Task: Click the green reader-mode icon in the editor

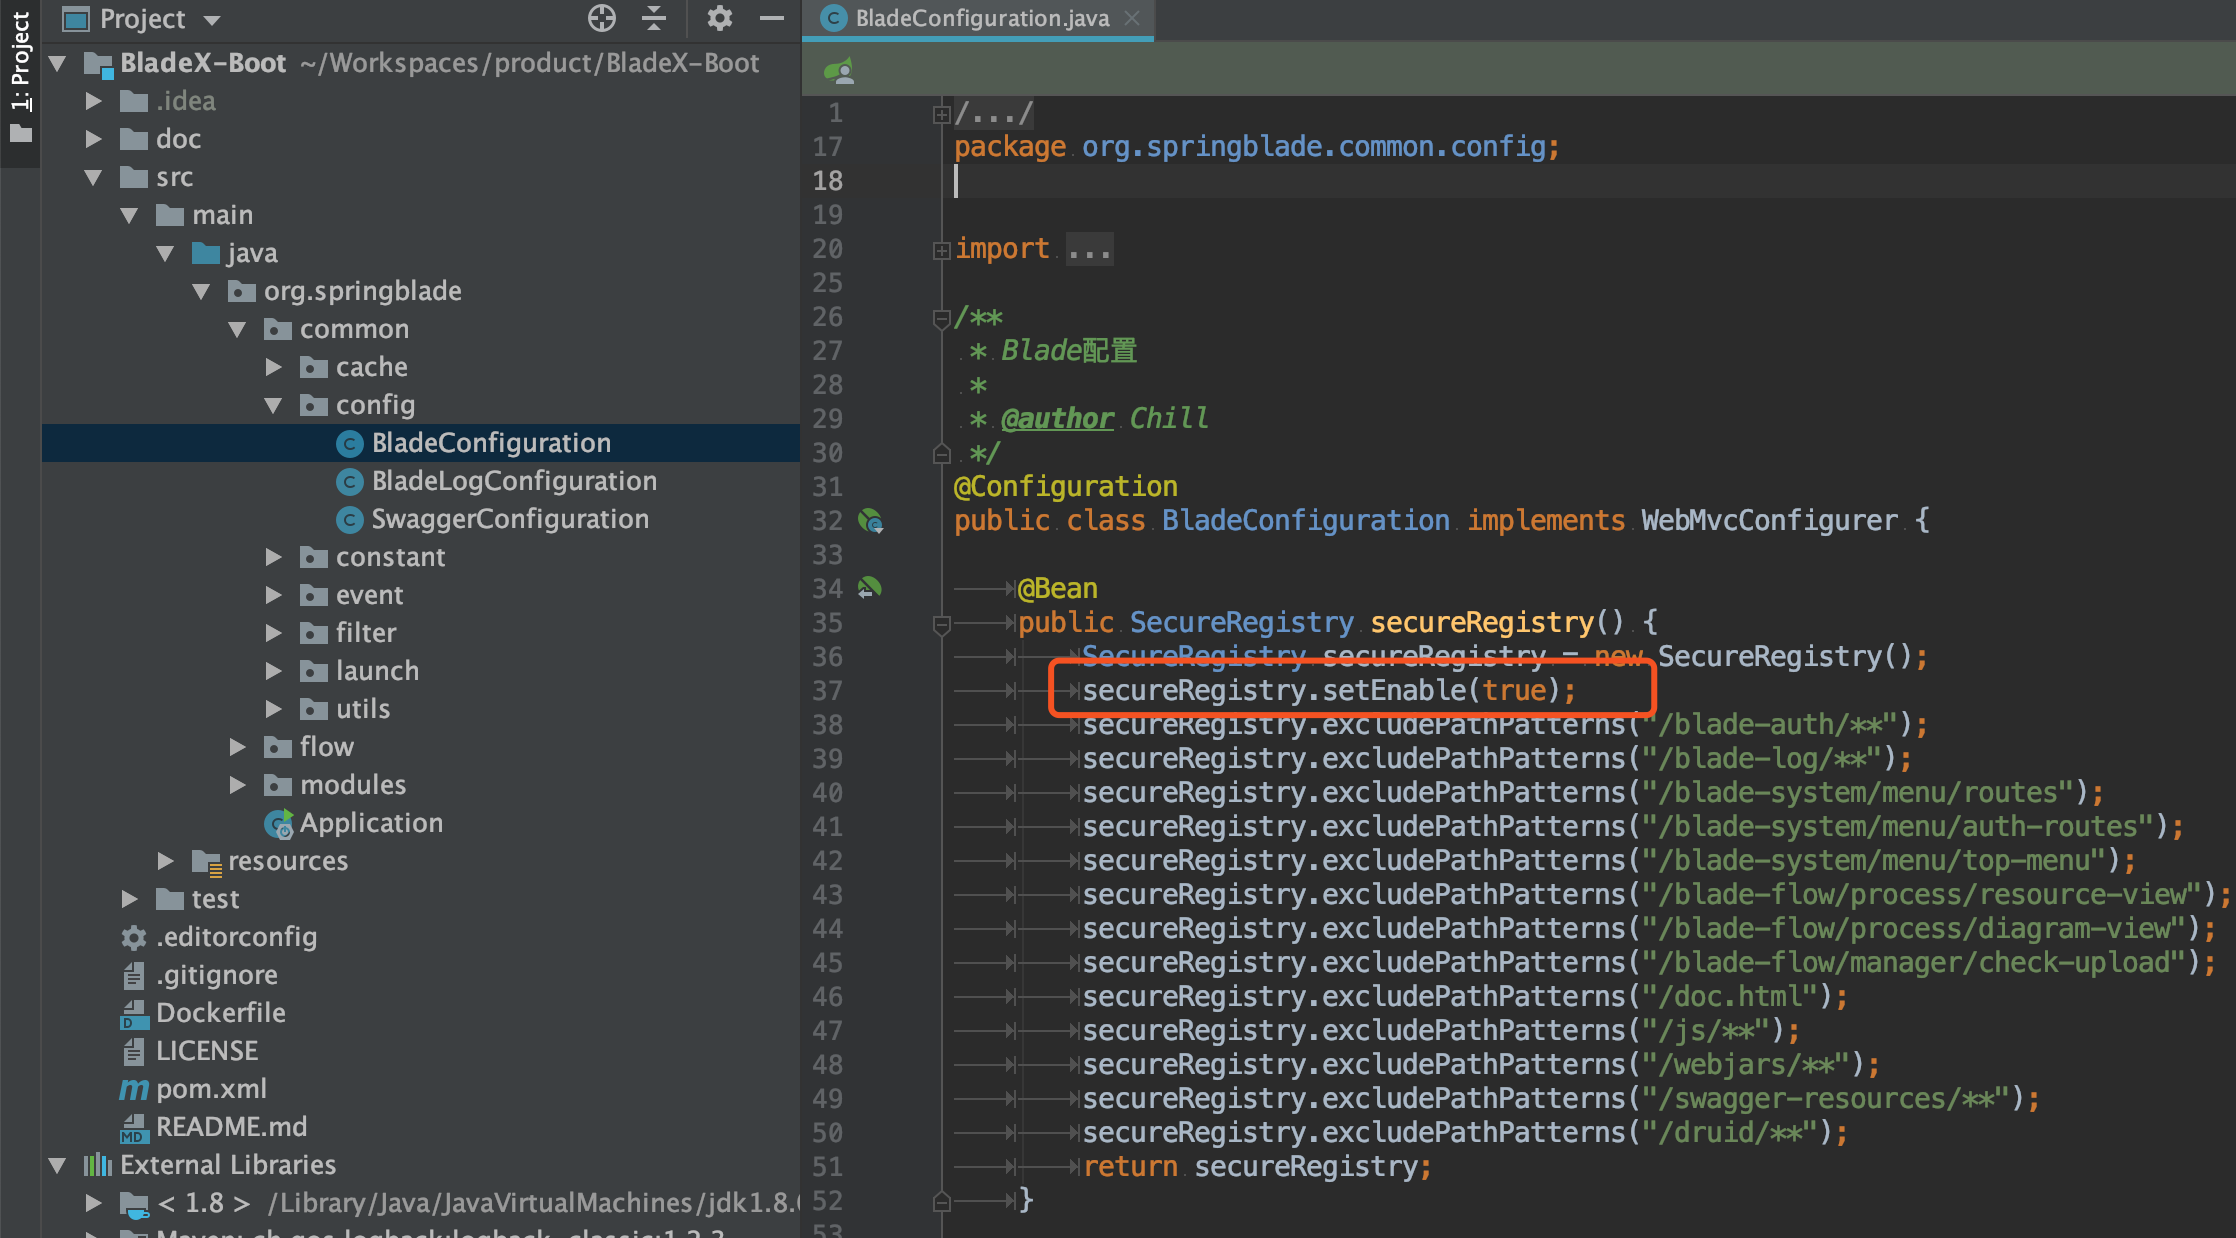Action: point(839,71)
